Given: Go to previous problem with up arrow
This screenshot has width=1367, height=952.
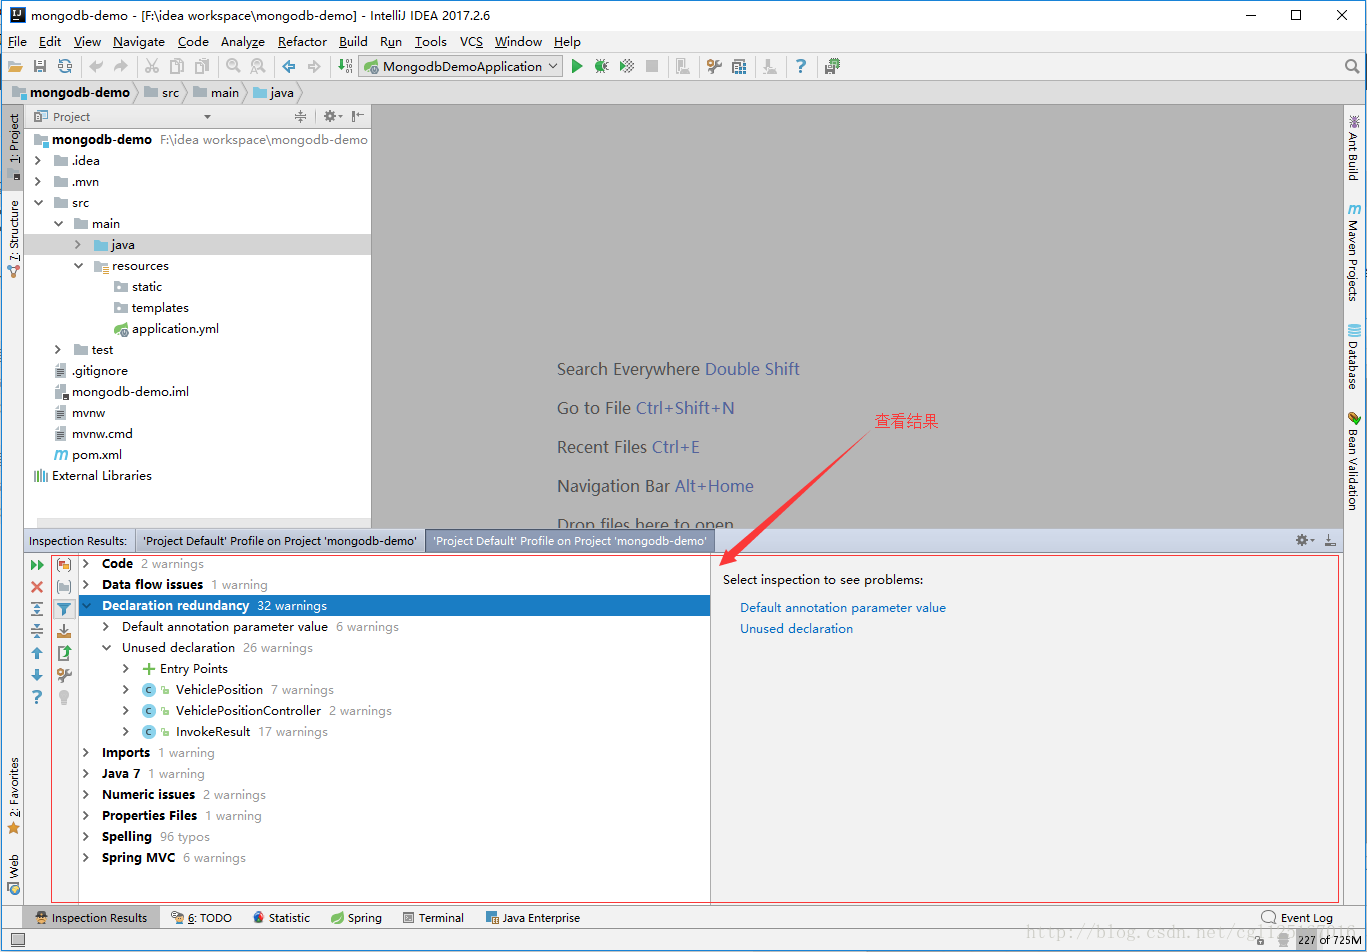Looking at the screenshot, I should (37, 653).
